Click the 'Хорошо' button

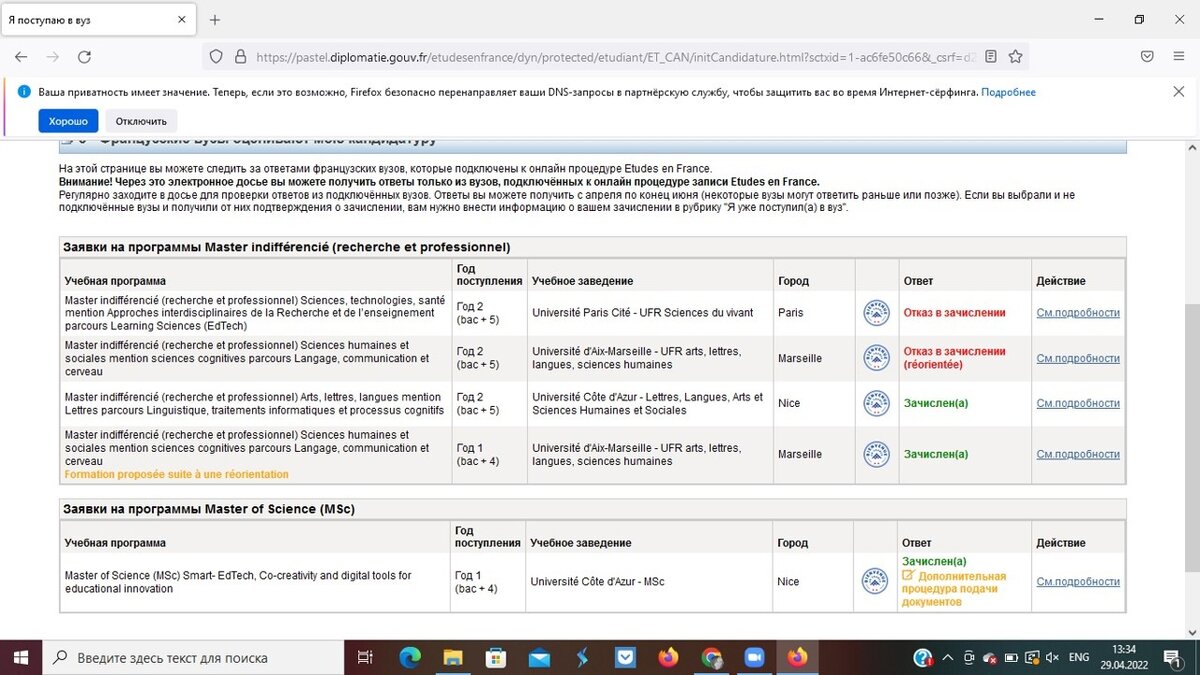coord(68,121)
